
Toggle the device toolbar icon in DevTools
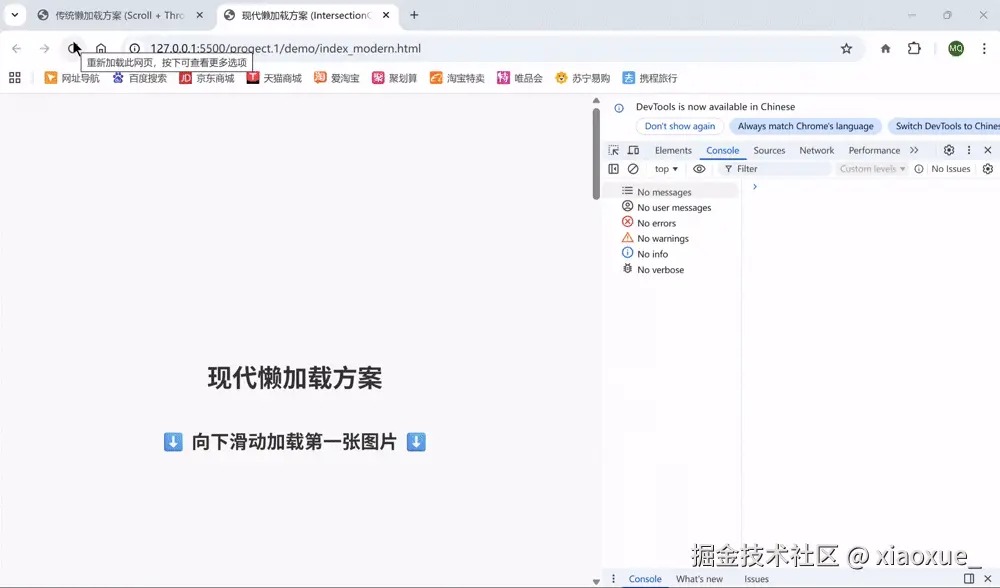tap(632, 150)
